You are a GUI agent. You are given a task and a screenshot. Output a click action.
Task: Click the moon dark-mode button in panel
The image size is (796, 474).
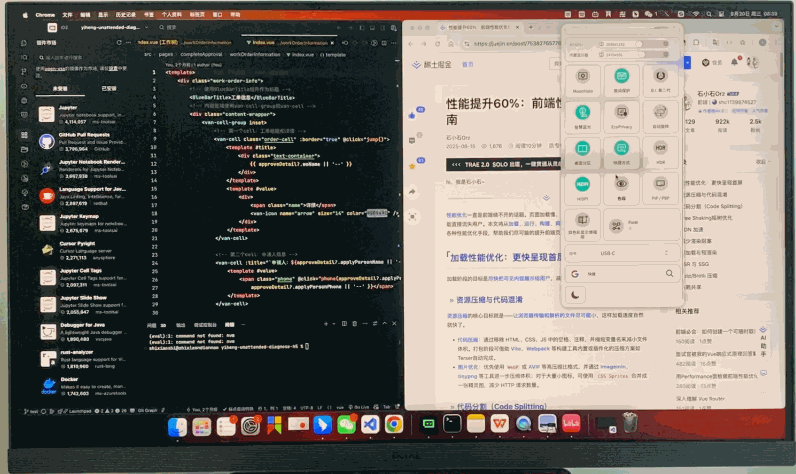[x=575, y=295]
